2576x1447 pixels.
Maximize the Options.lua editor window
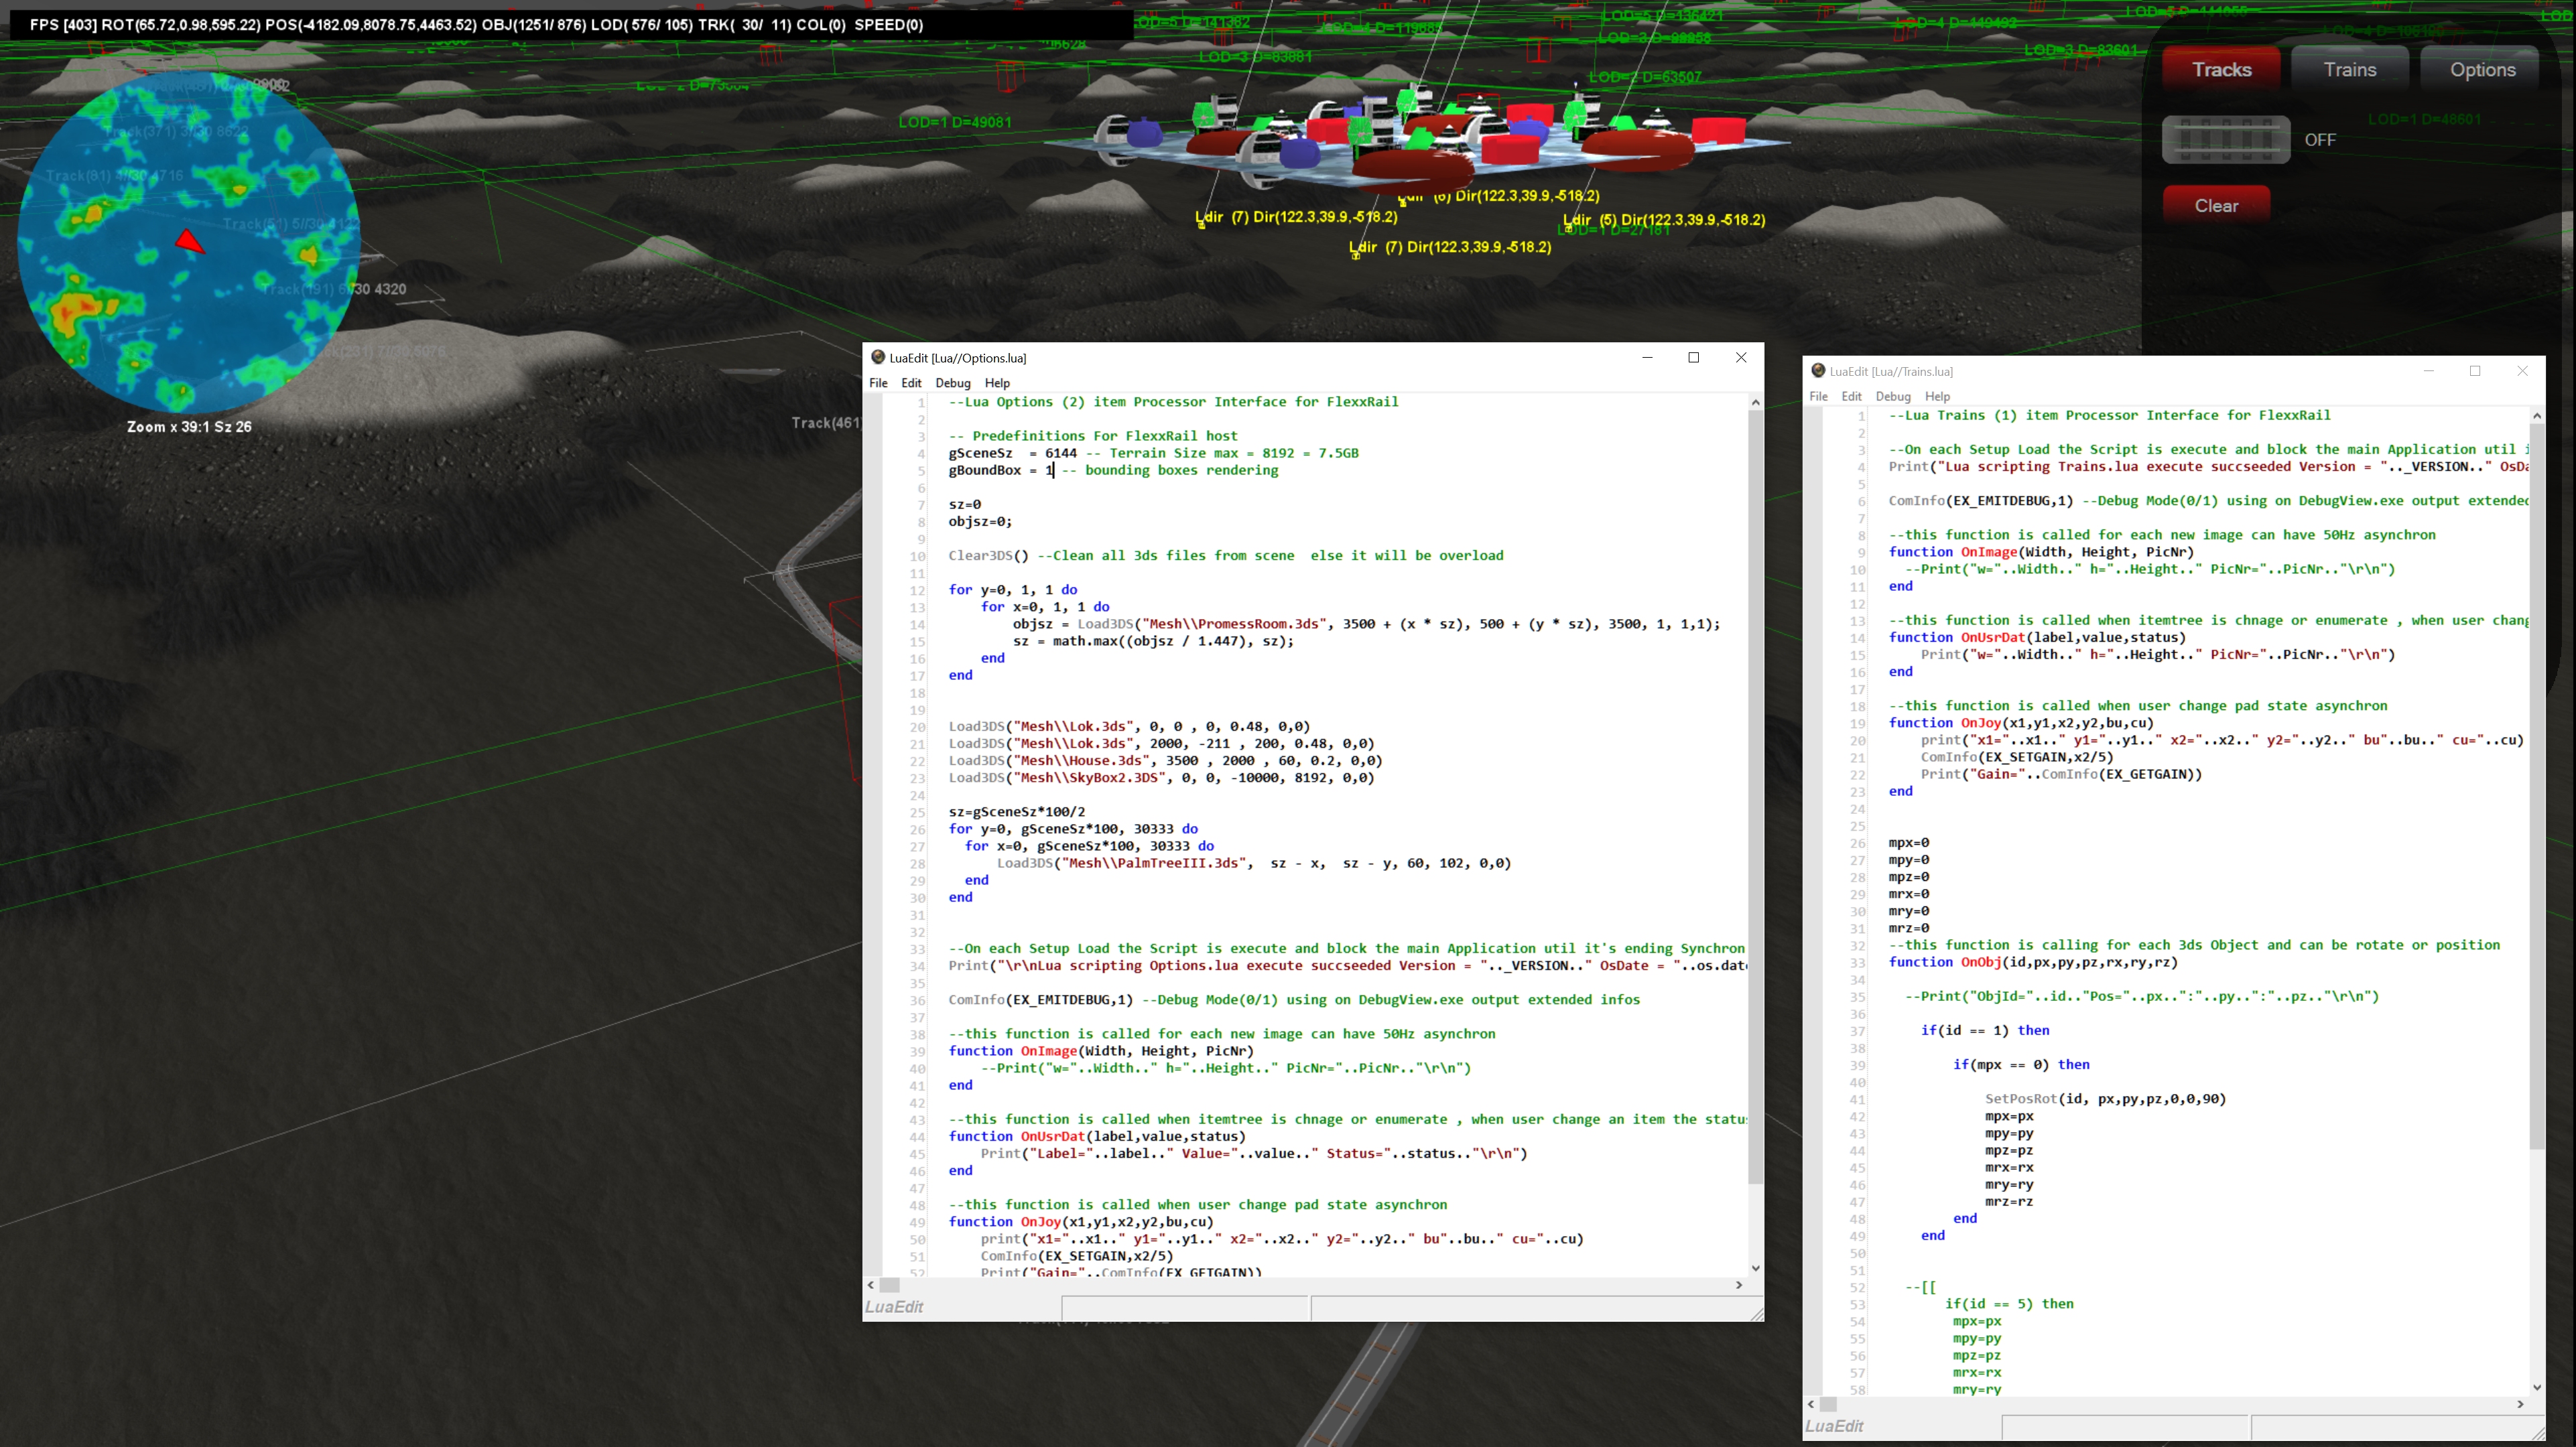1693,358
